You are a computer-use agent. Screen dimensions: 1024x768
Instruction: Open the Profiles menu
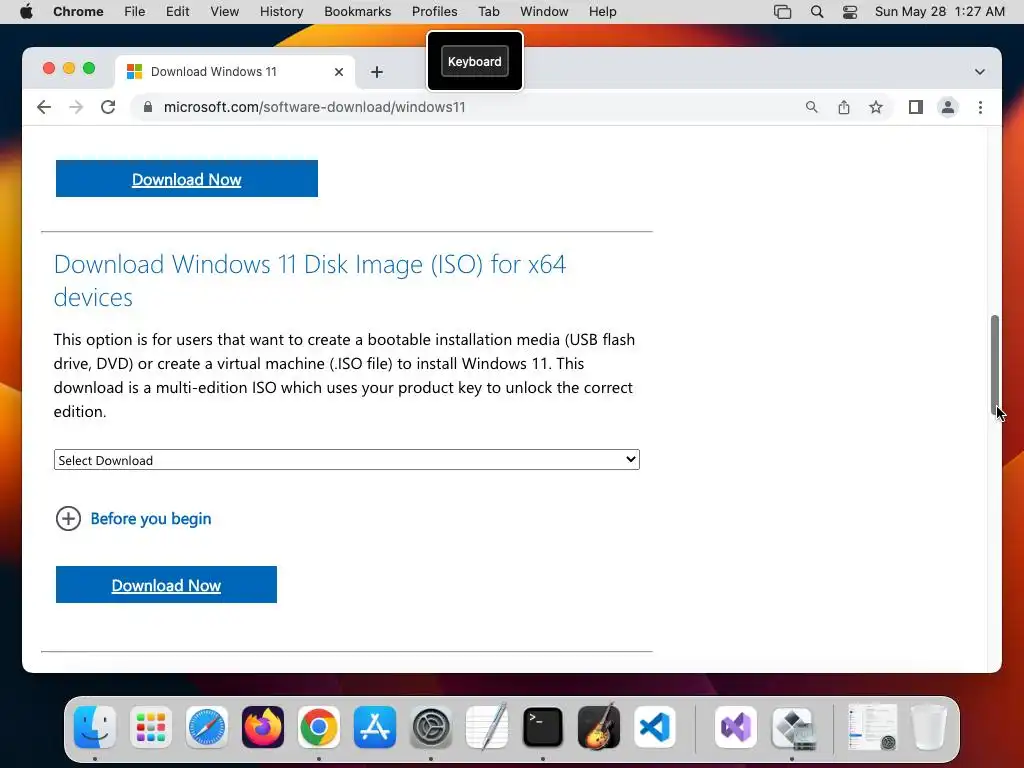point(434,12)
